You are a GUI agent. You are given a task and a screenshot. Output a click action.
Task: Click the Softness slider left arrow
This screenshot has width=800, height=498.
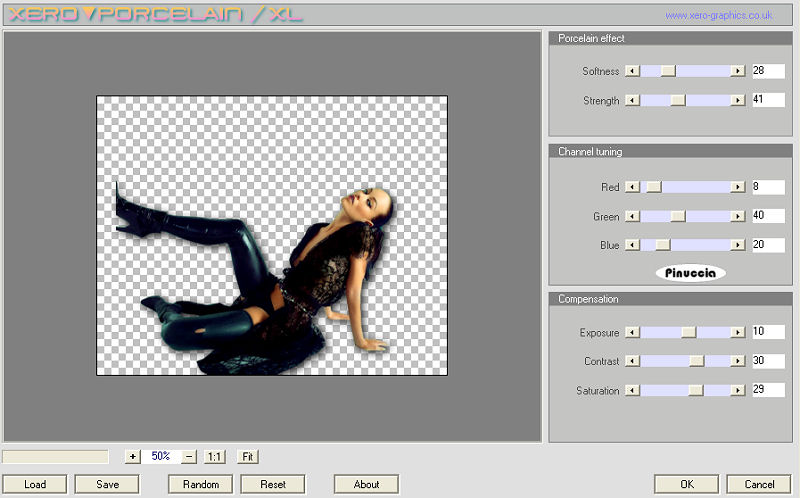click(x=632, y=72)
